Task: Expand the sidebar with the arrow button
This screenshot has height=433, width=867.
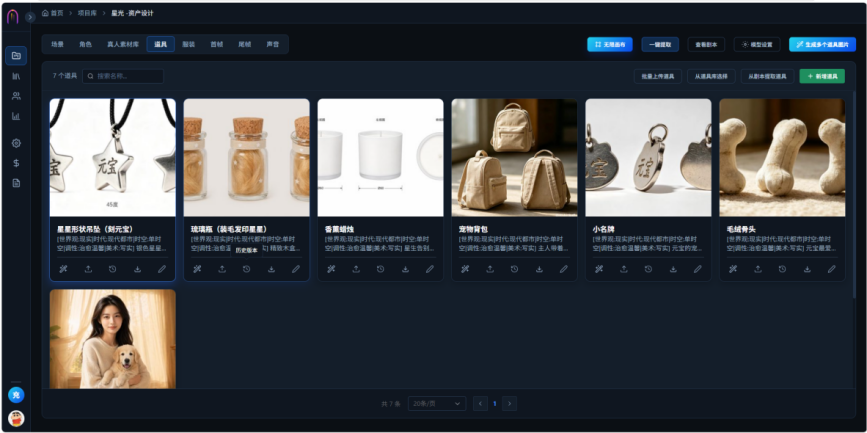Action: coord(30,17)
